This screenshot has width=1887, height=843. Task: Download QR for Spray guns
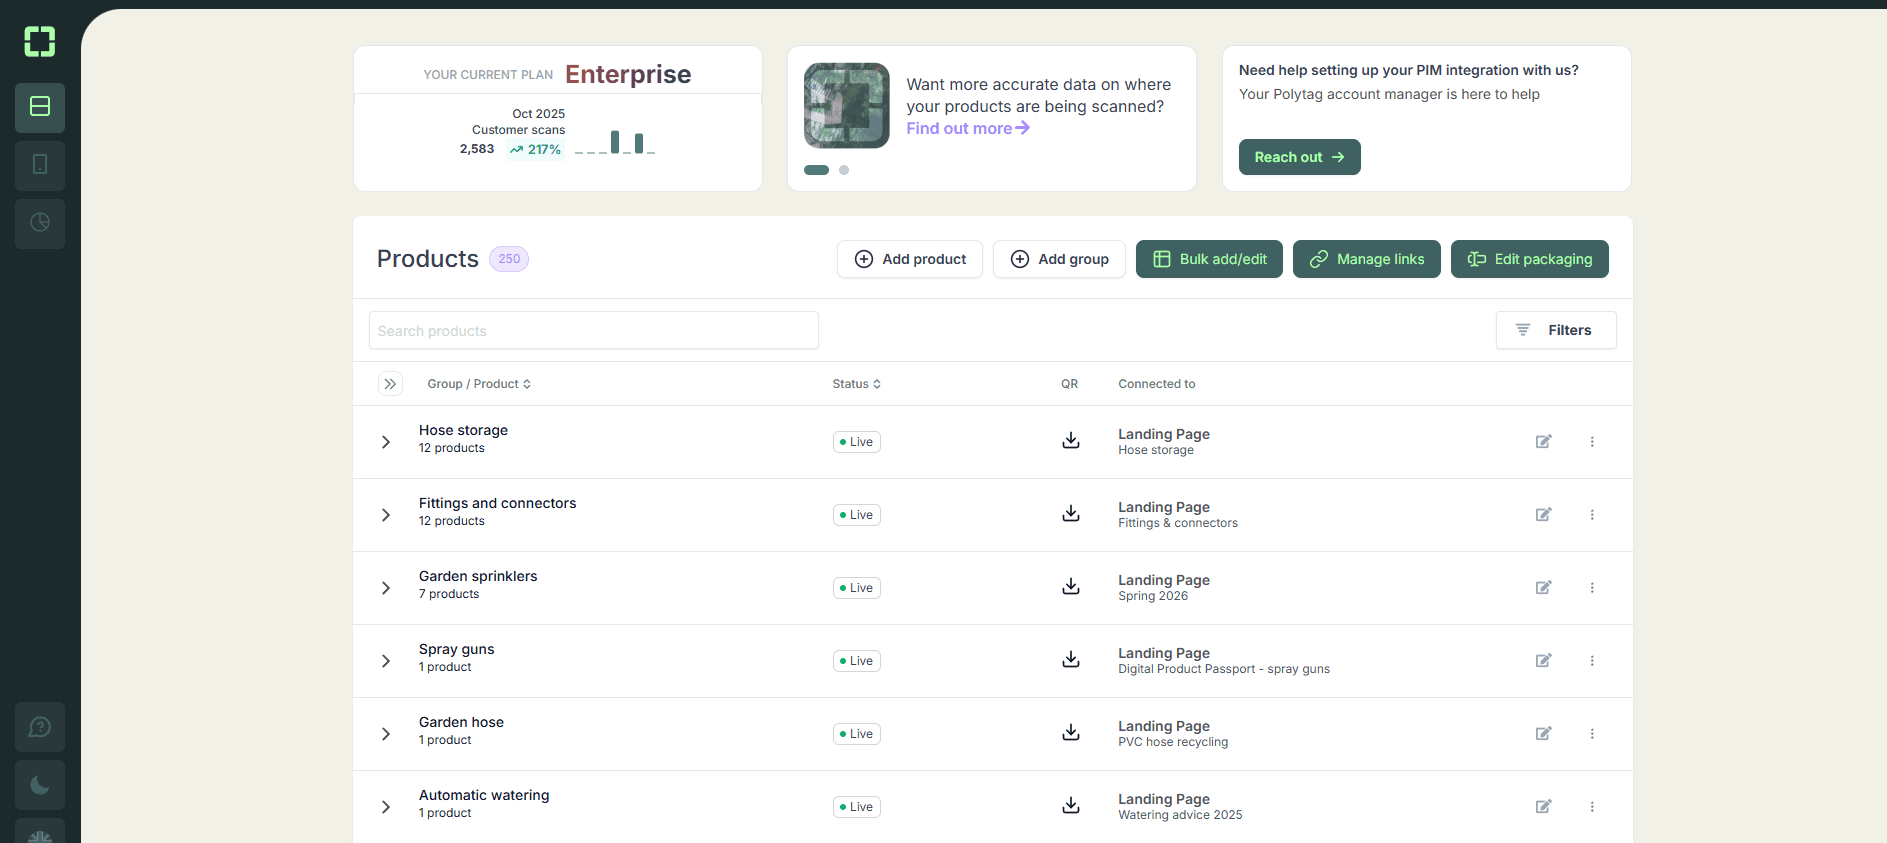click(1071, 660)
